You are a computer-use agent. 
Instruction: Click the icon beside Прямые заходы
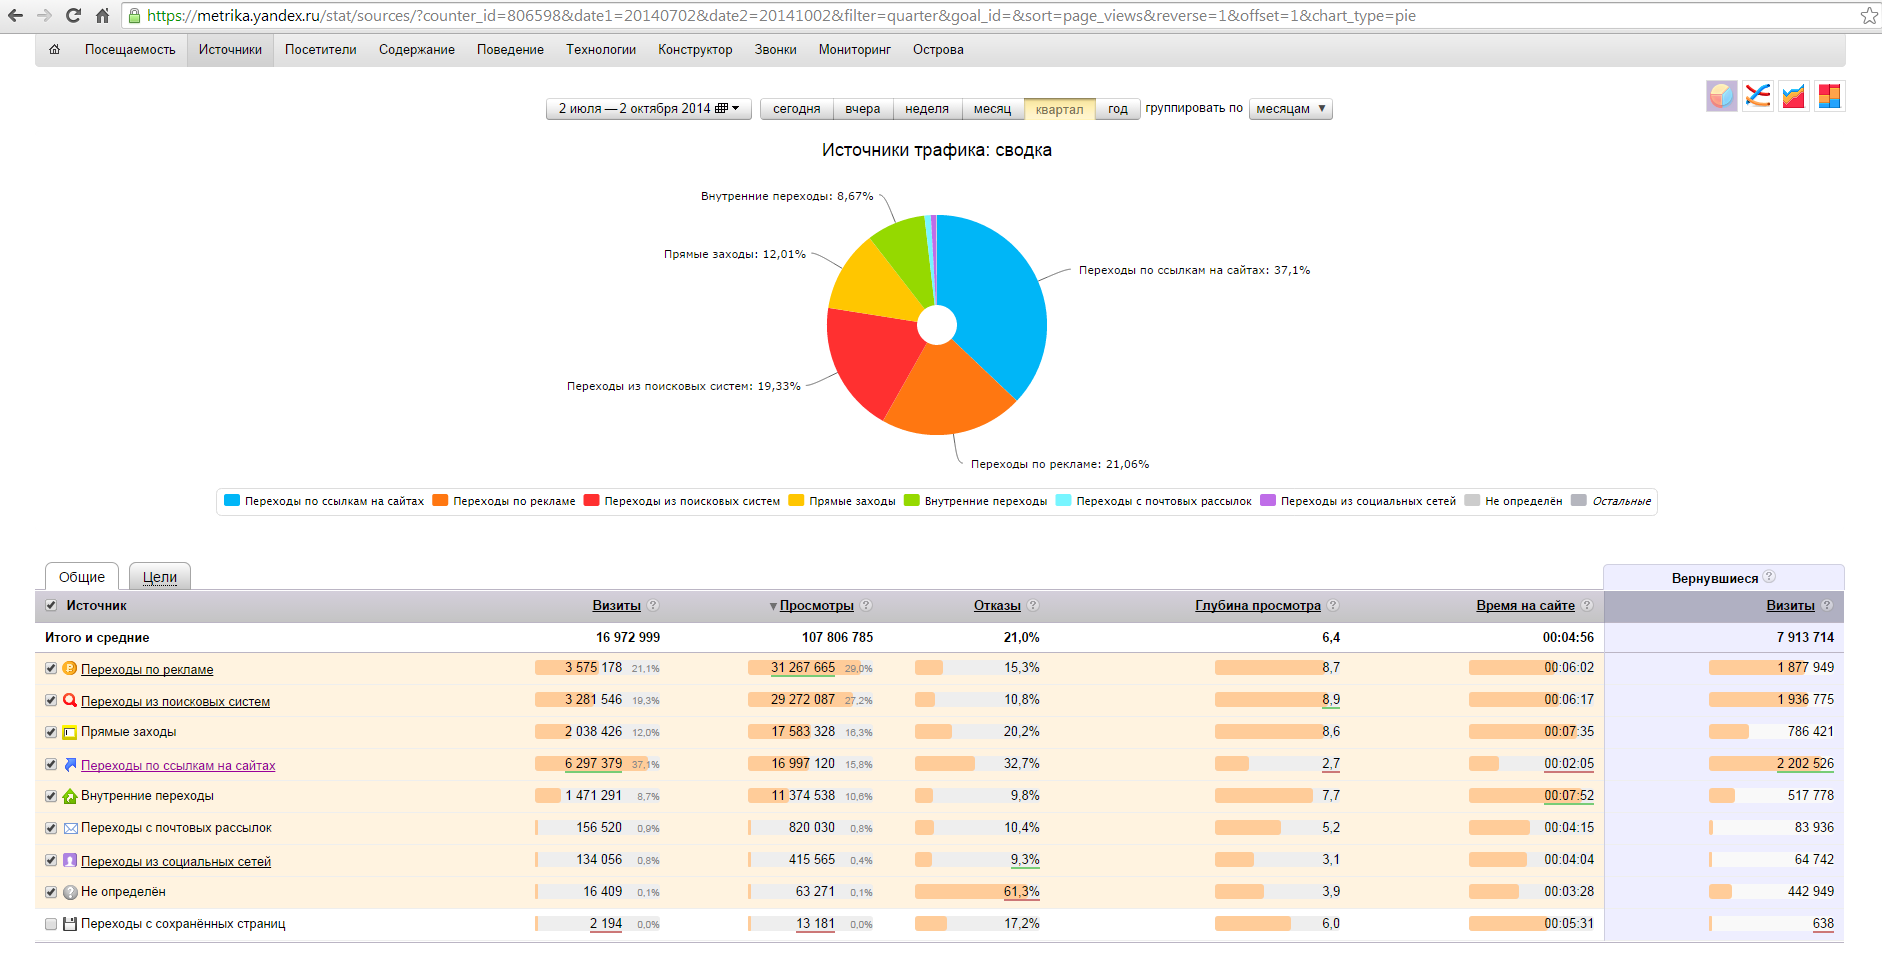[70, 732]
